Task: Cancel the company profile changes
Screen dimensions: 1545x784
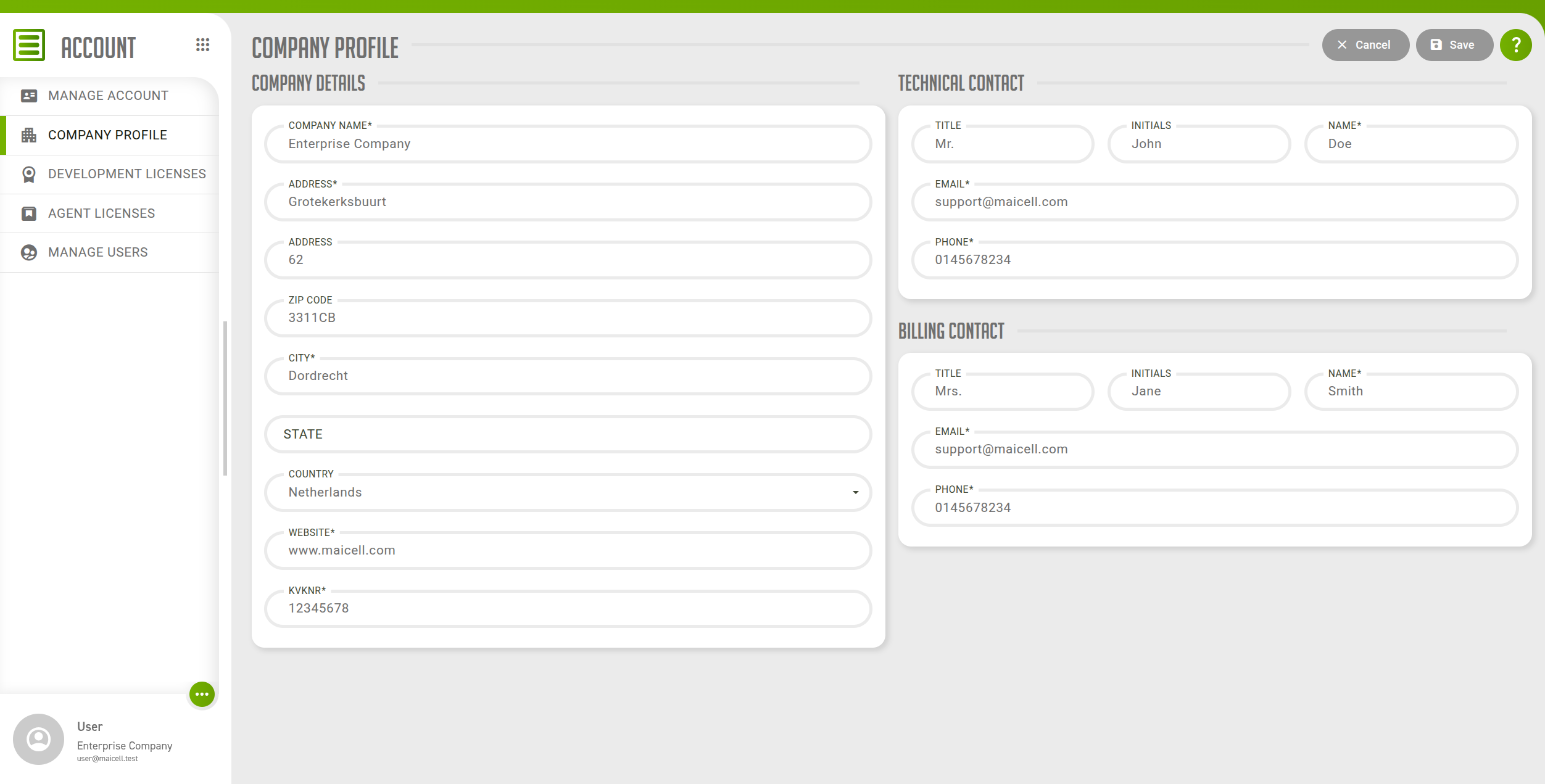Action: coord(1365,45)
